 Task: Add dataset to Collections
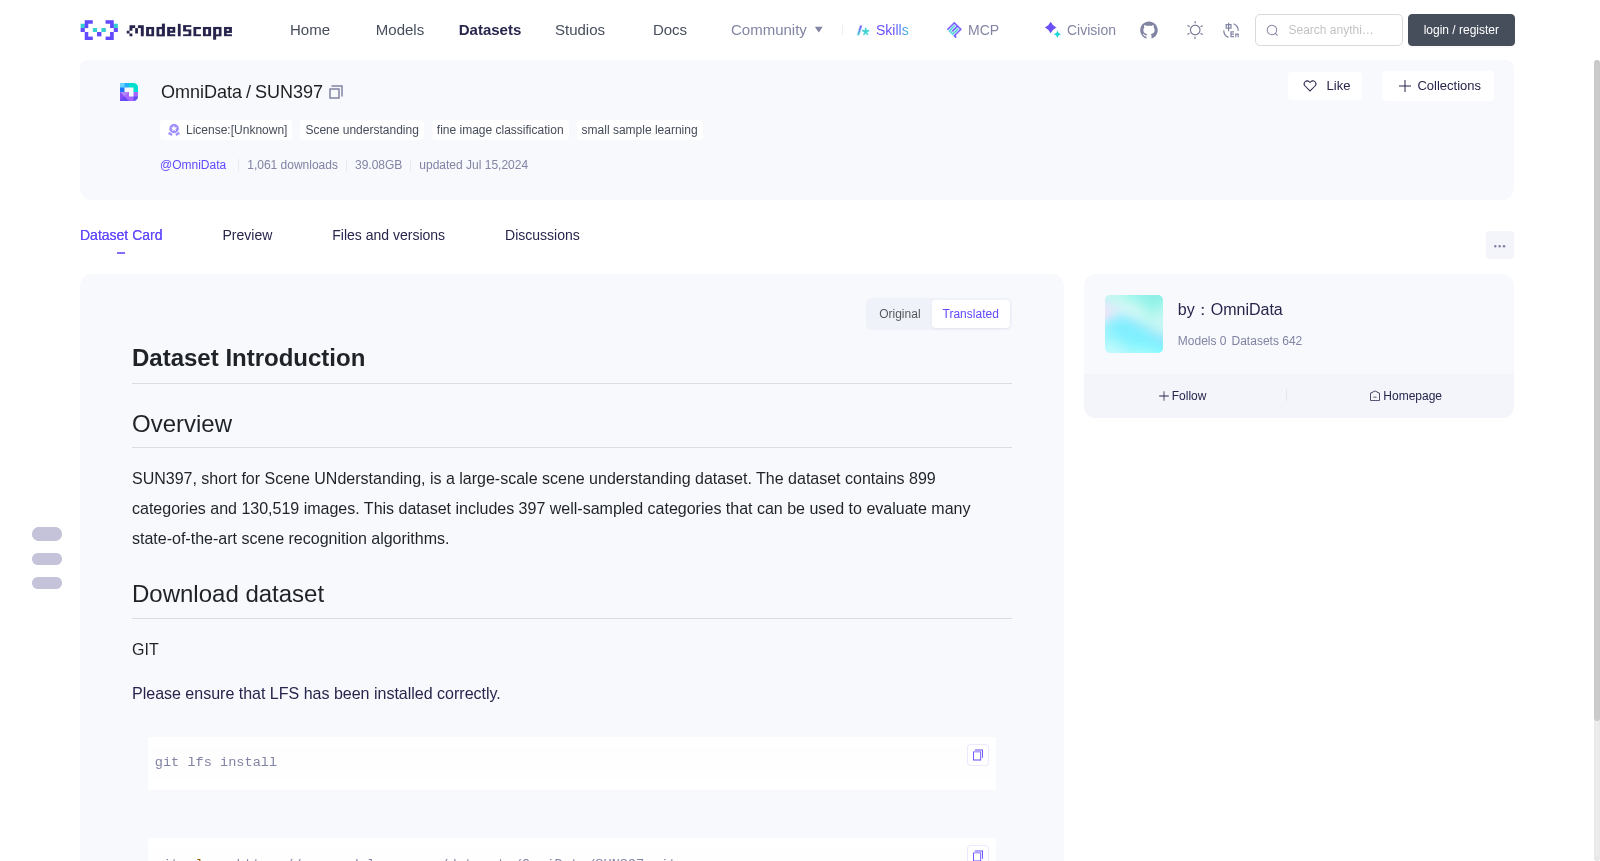pyautogui.click(x=1438, y=86)
